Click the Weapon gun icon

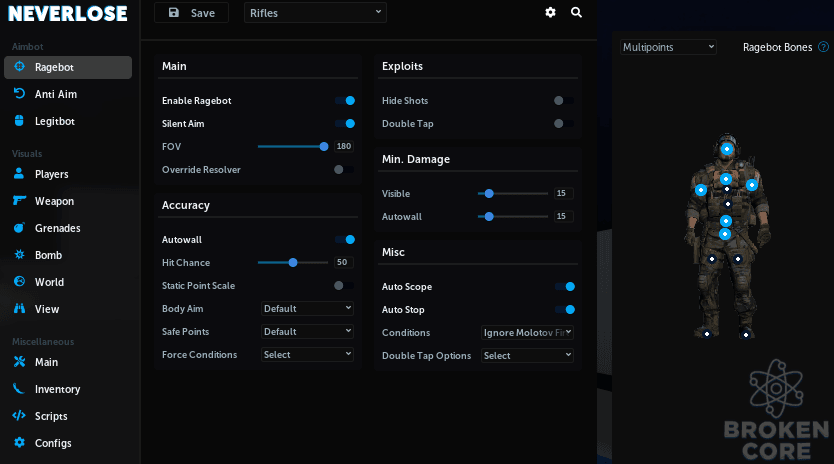point(19,201)
